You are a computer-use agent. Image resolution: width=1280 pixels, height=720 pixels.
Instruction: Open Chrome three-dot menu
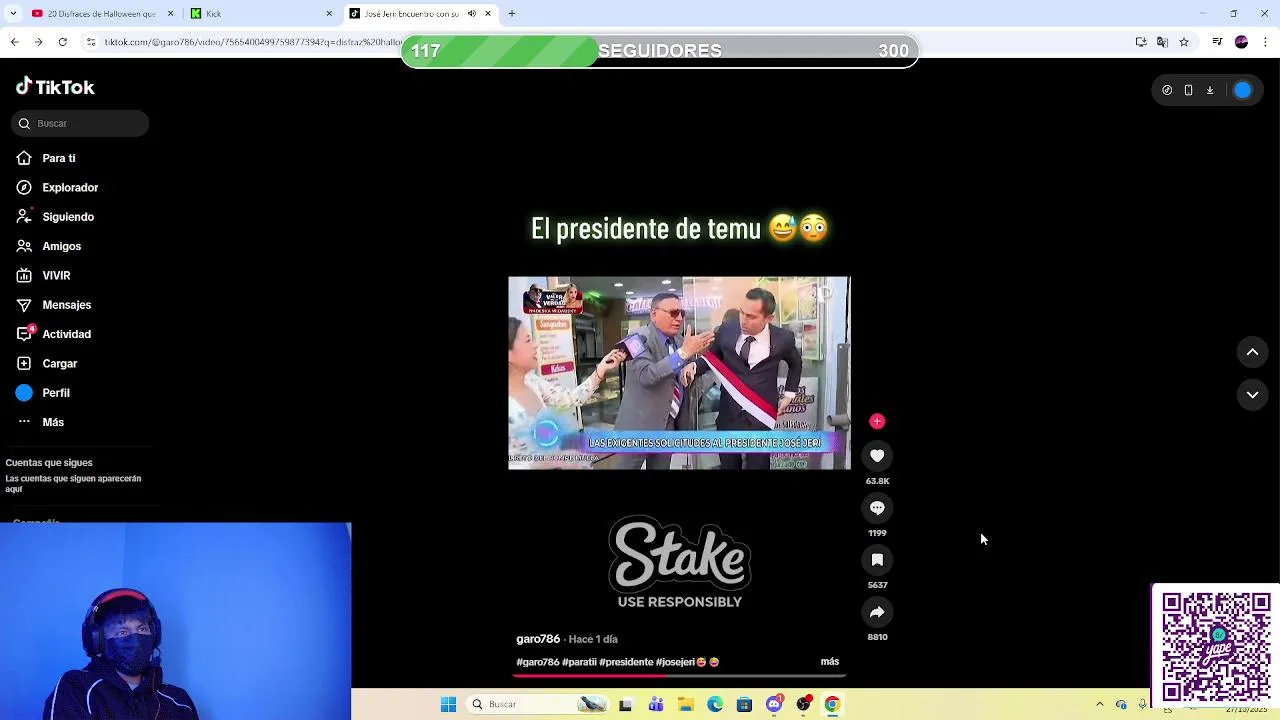click(x=1265, y=42)
